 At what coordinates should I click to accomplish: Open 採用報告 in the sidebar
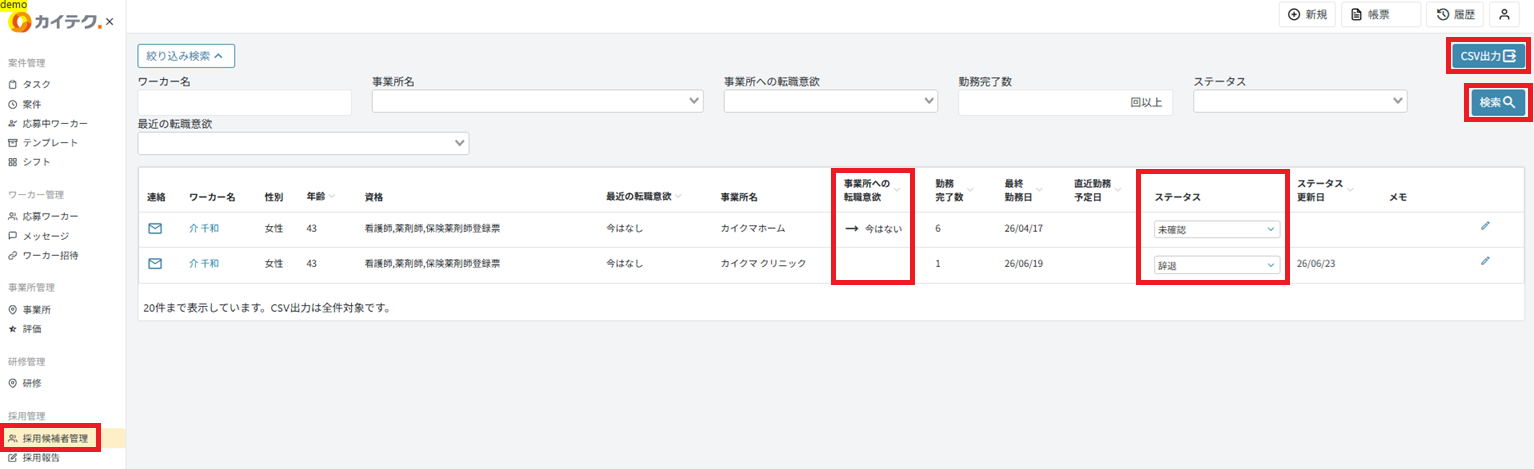coord(40,457)
